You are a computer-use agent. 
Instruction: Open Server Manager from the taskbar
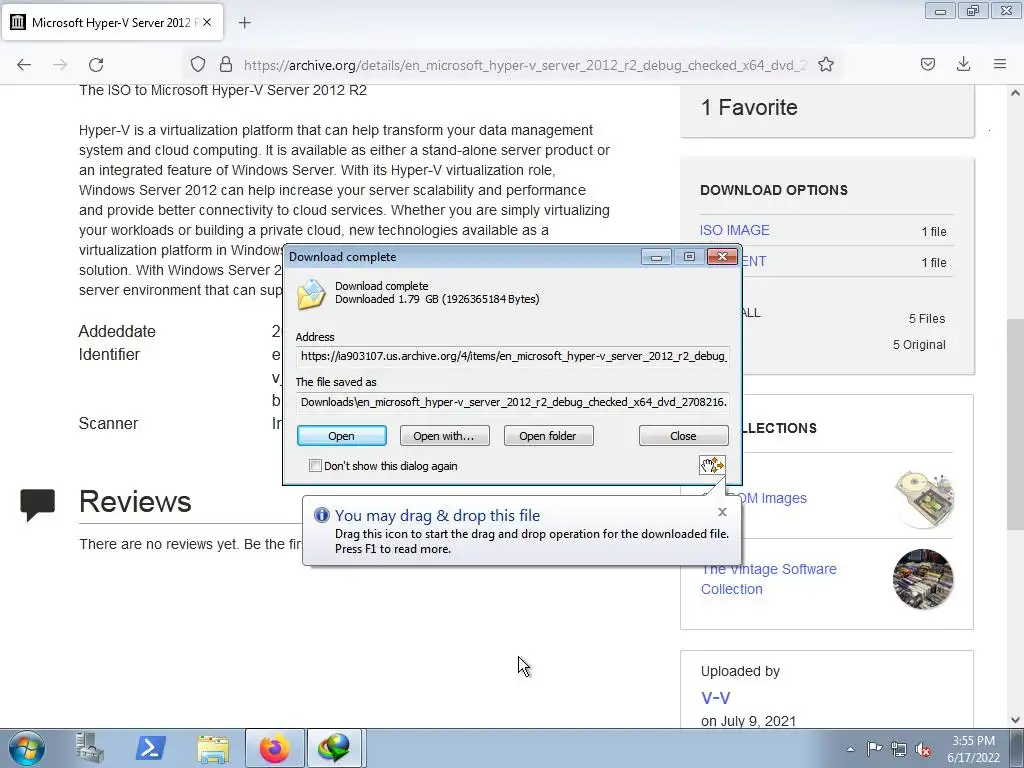click(x=89, y=748)
